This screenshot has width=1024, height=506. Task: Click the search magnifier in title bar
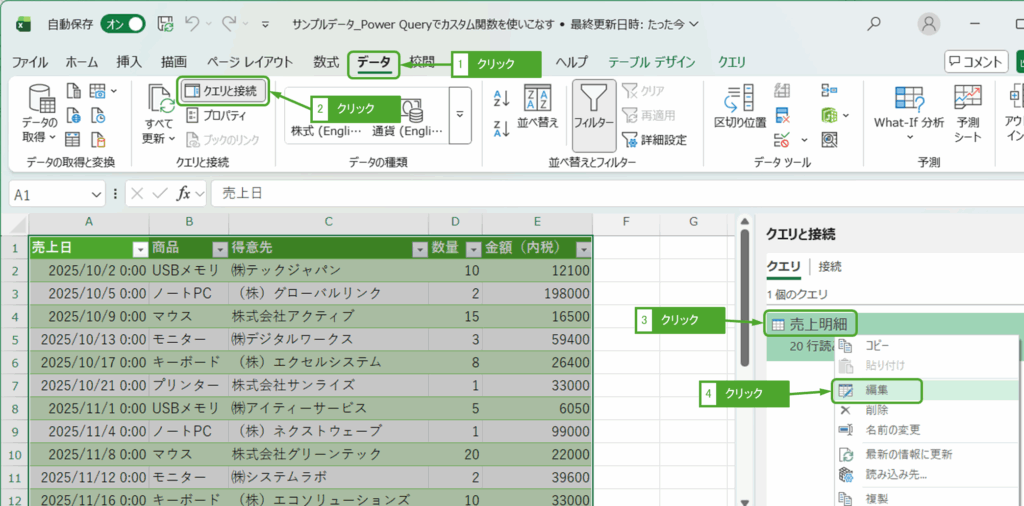pyautogui.click(x=874, y=23)
